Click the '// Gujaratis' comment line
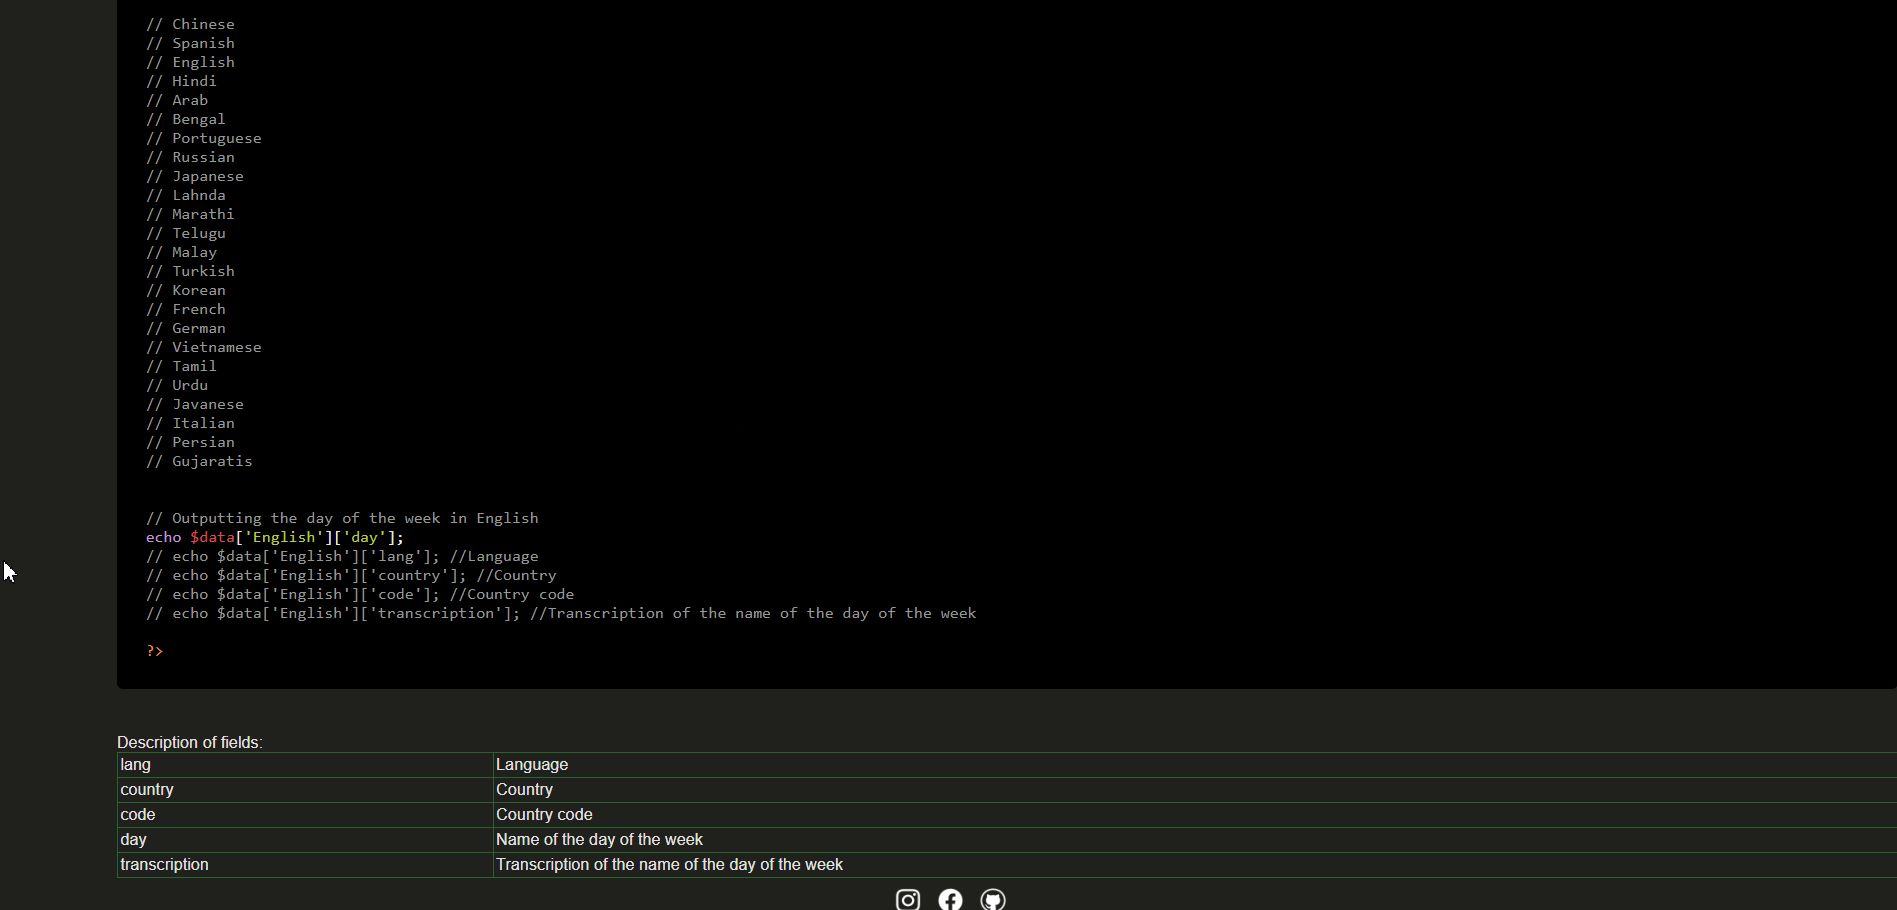The width and height of the screenshot is (1897, 910). click(199, 461)
